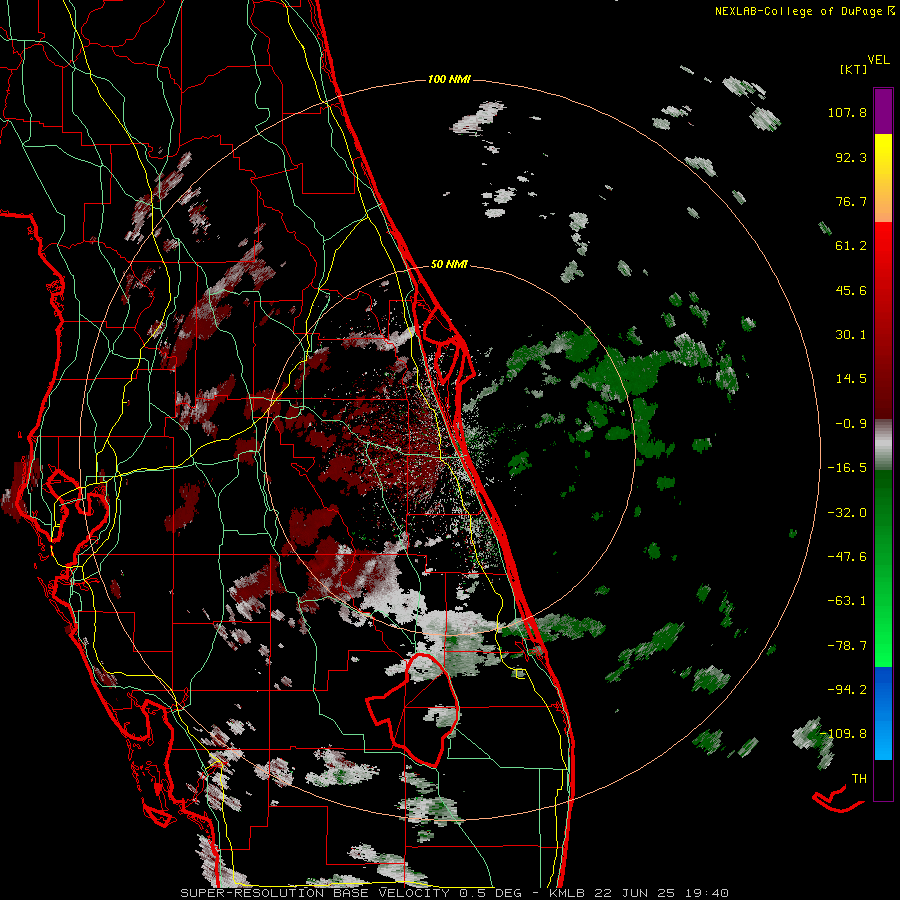Select the 61.2 value on velocity scale
This screenshot has height=900, width=900.
tap(851, 246)
